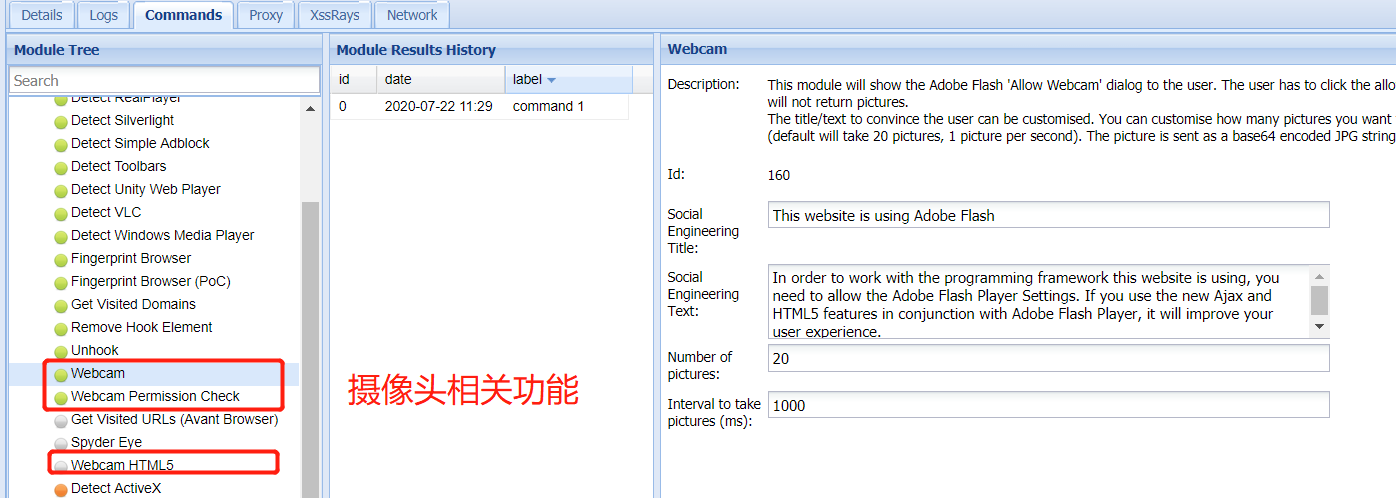The height and width of the screenshot is (498, 1396).
Task: Select the Commands tab
Action: click(183, 15)
